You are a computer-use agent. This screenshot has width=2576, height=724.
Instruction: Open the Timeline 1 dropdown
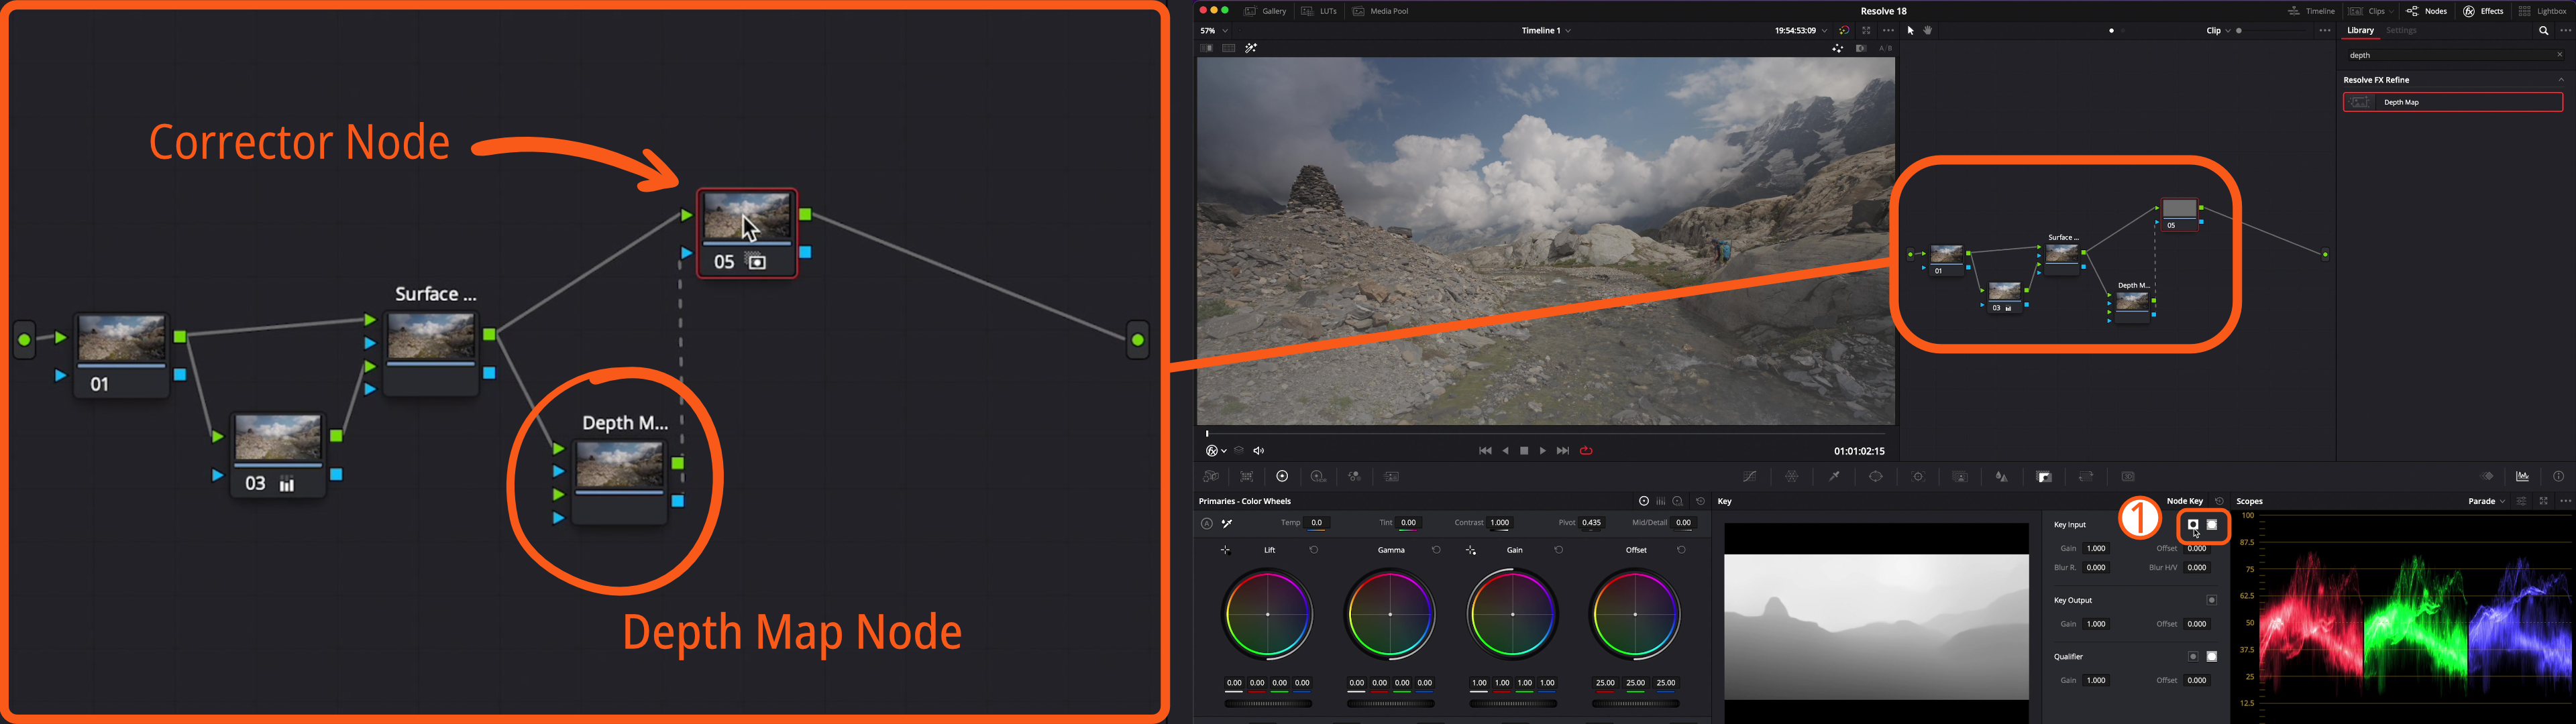click(x=1546, y=31)
